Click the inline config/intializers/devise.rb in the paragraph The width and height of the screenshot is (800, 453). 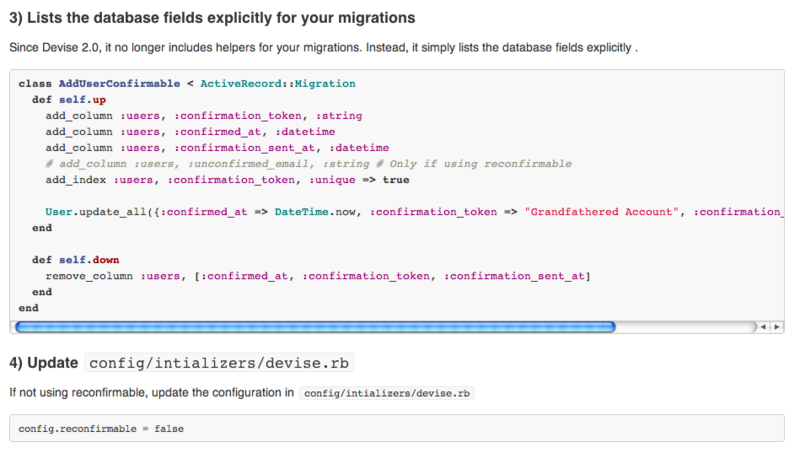(x=387, y=393)
